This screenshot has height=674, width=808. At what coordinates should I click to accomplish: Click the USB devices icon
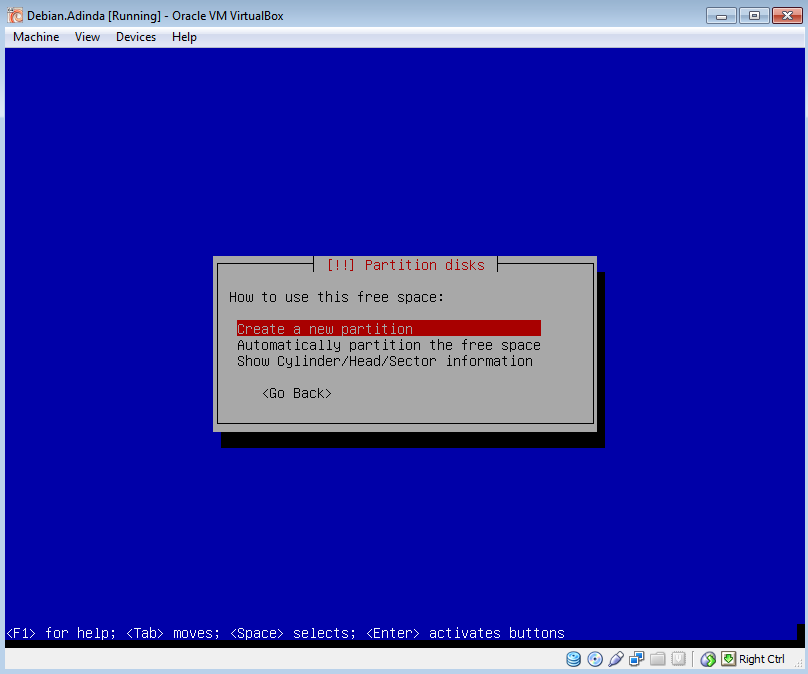tap(616, 659)
